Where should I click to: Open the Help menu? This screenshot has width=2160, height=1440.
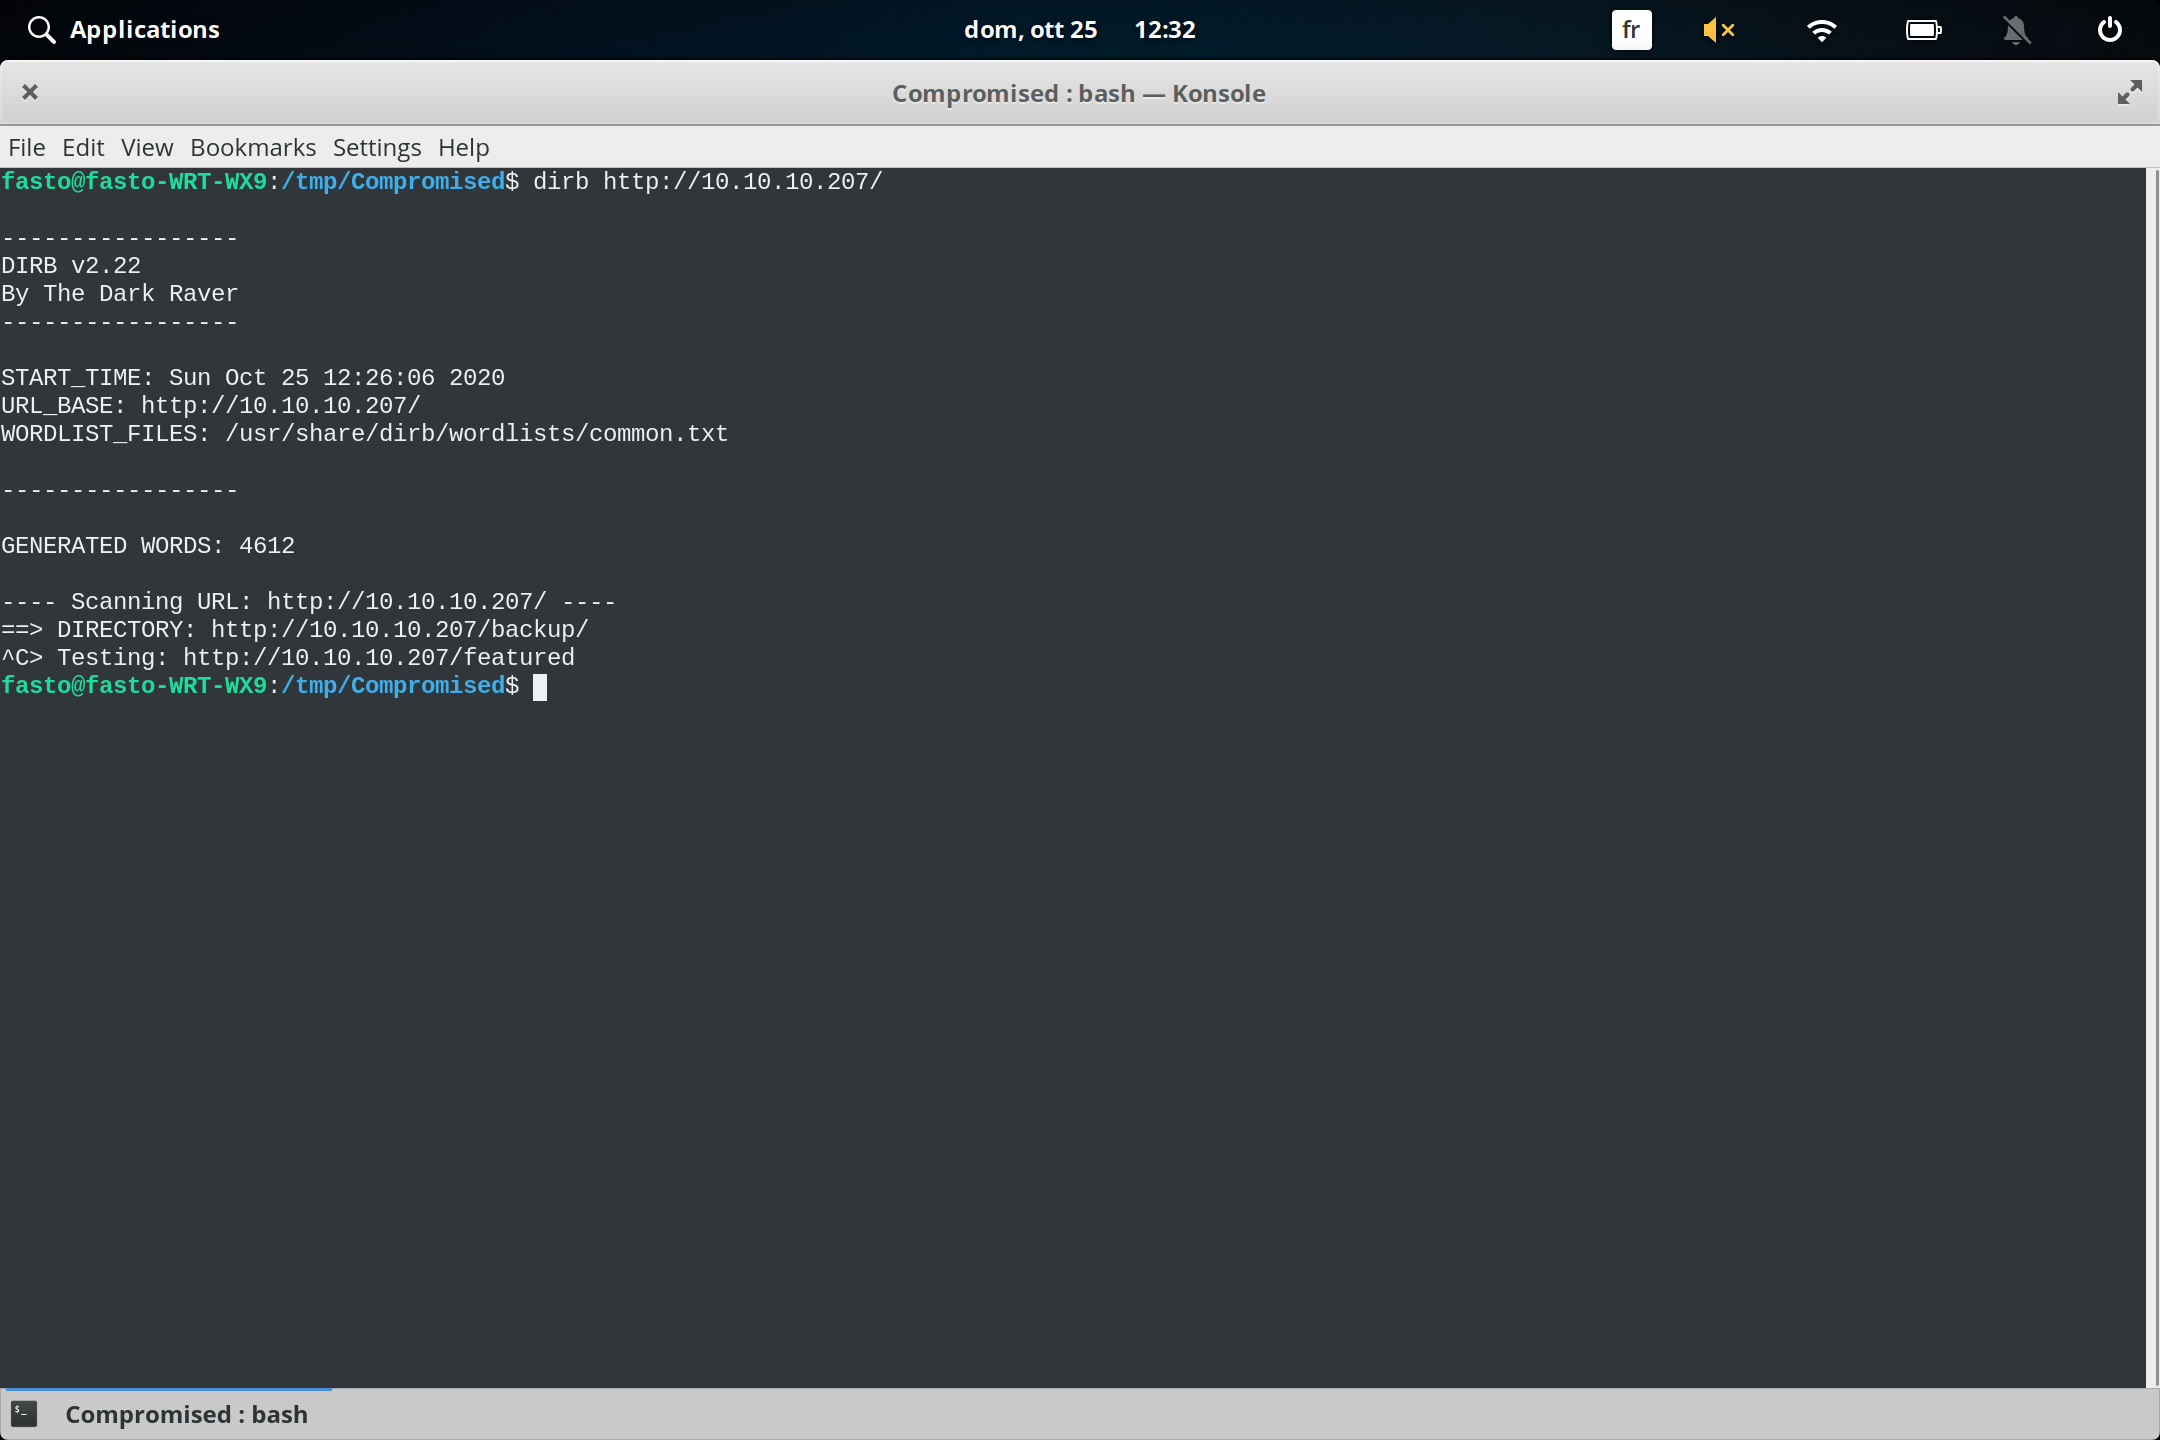coord(463,147)
